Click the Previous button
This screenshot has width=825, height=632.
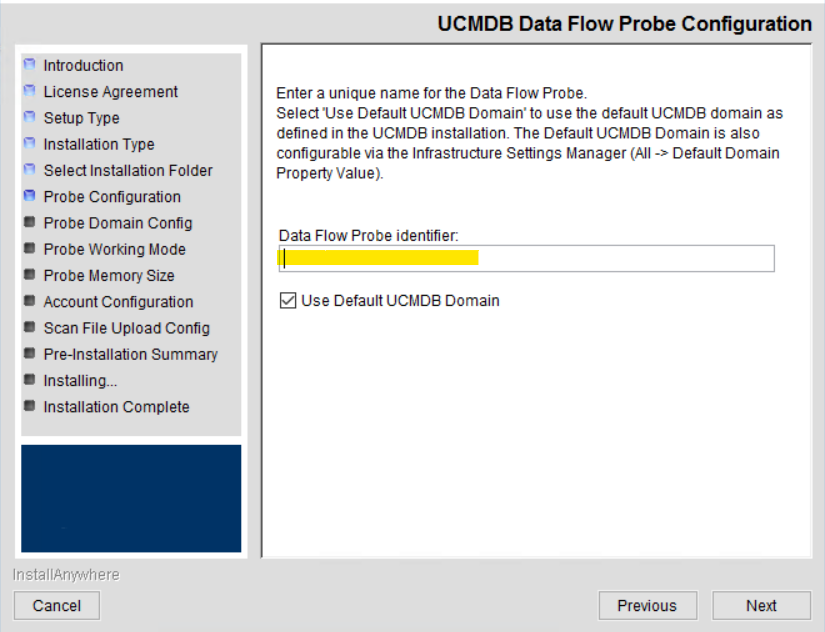pyautogui.click(x=647, y=605)
